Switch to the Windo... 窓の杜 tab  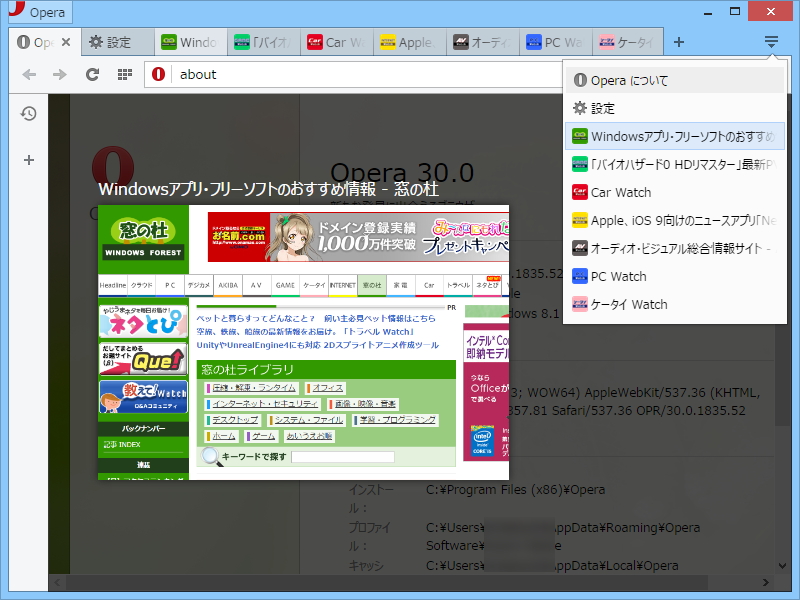pos(191,42)
